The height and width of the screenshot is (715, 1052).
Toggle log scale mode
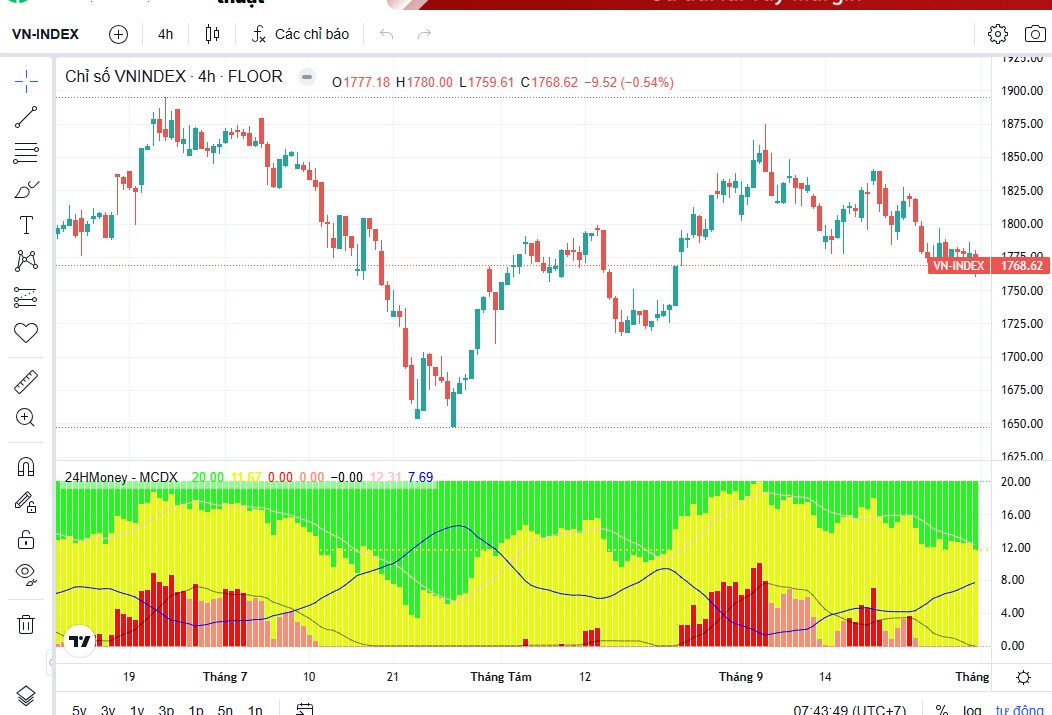(x=971, y=710)
